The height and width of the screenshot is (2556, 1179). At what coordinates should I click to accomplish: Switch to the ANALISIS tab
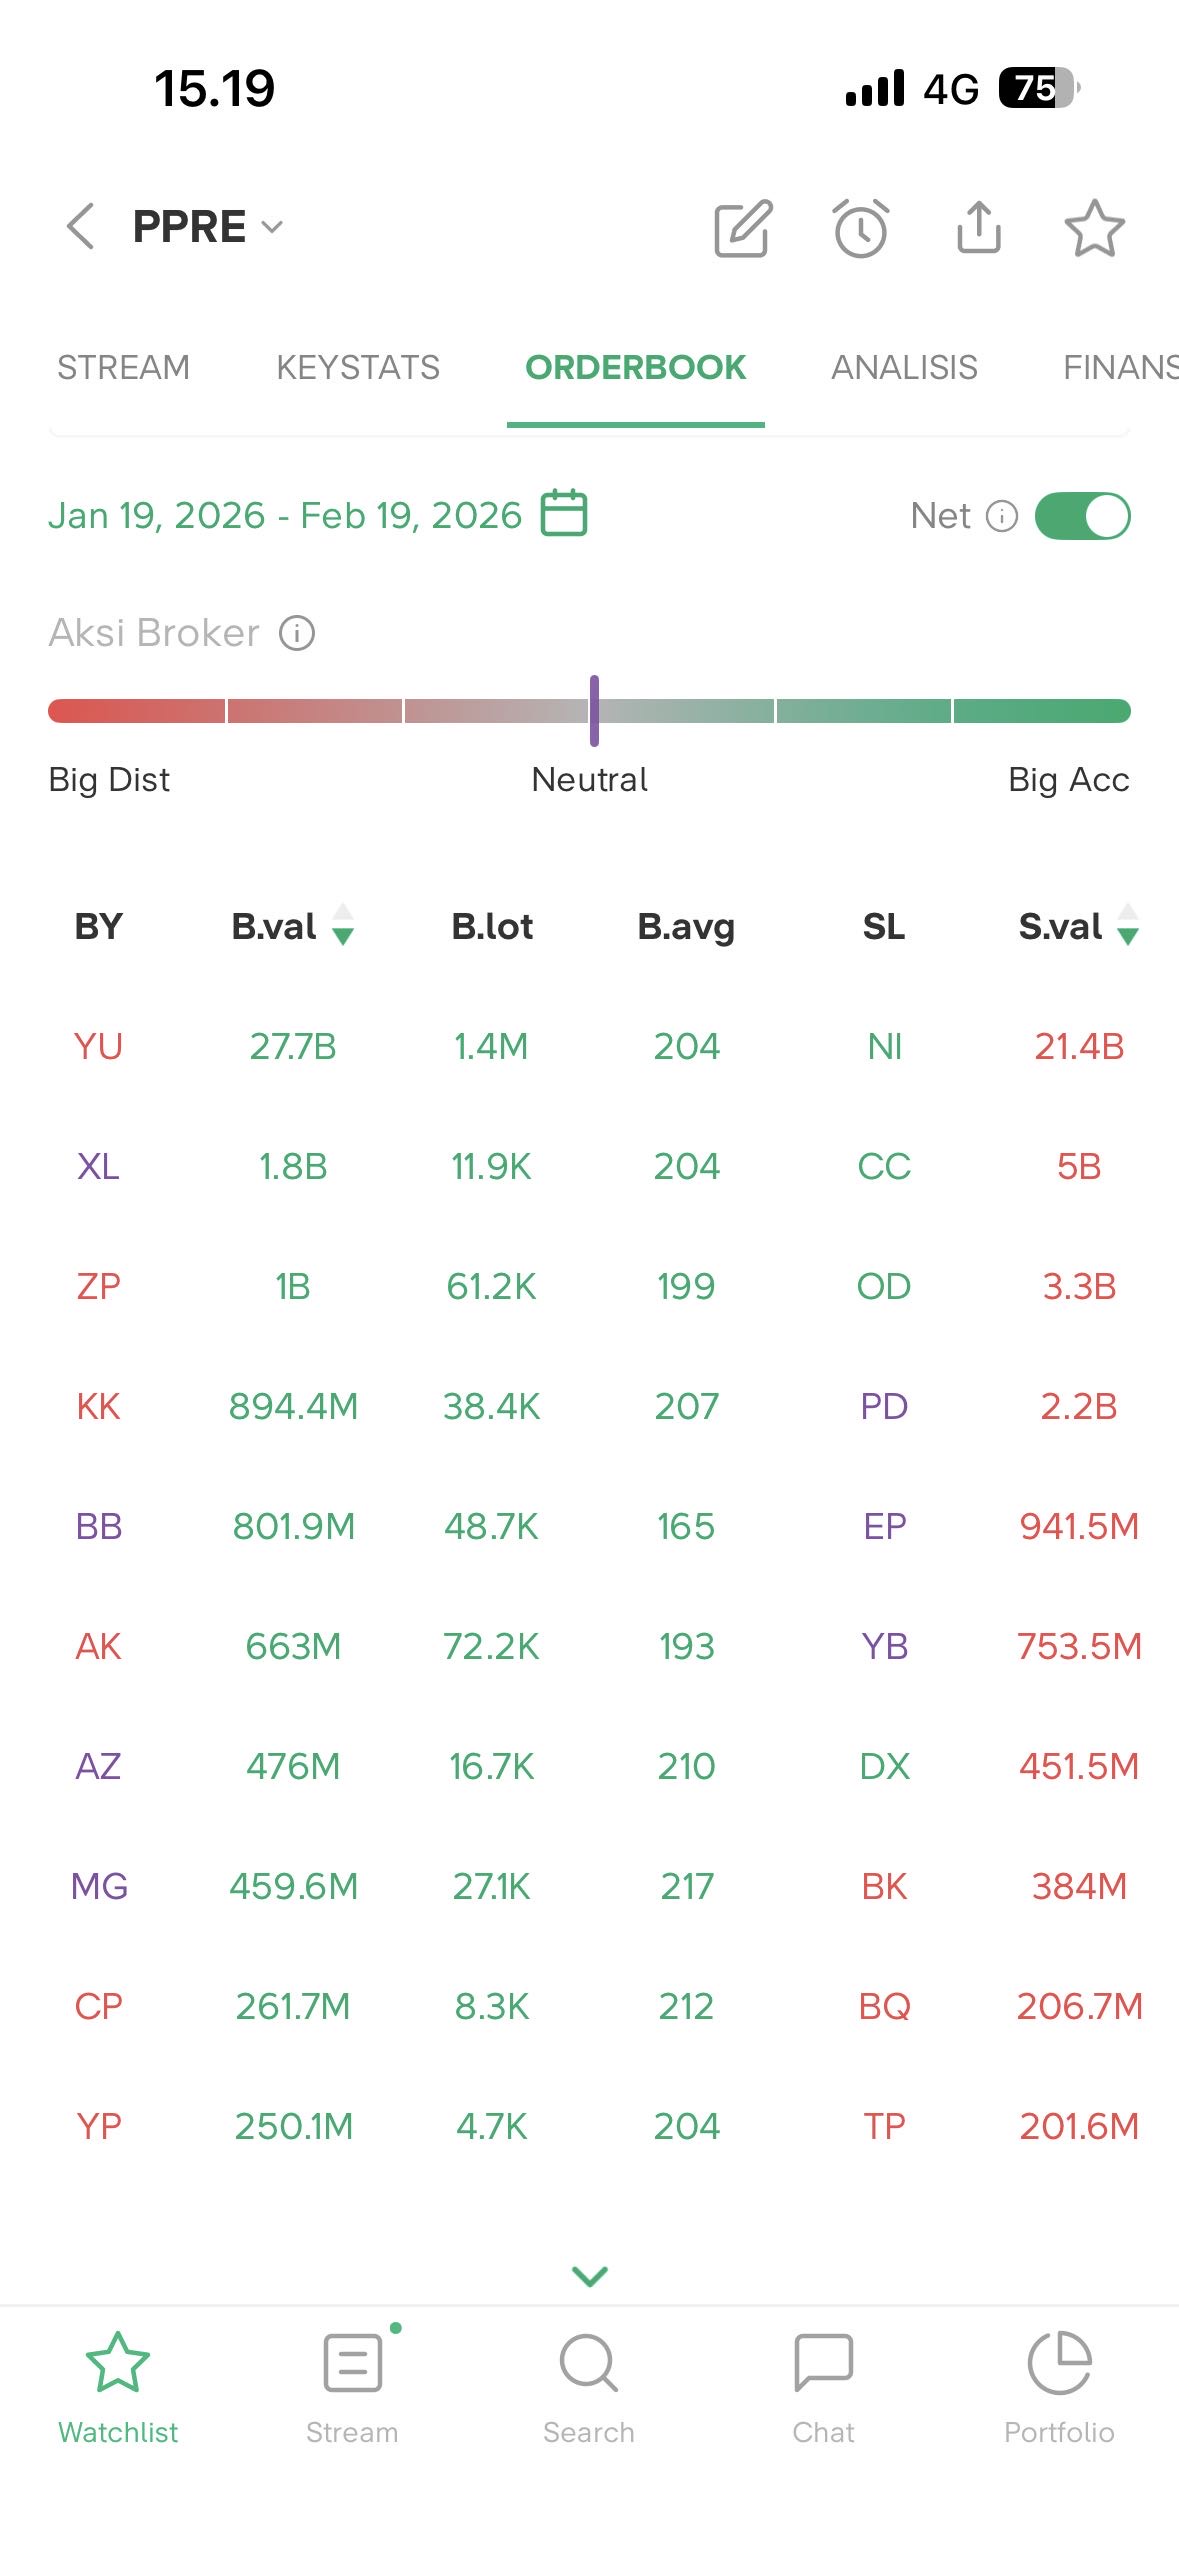(x=904, y=368)
